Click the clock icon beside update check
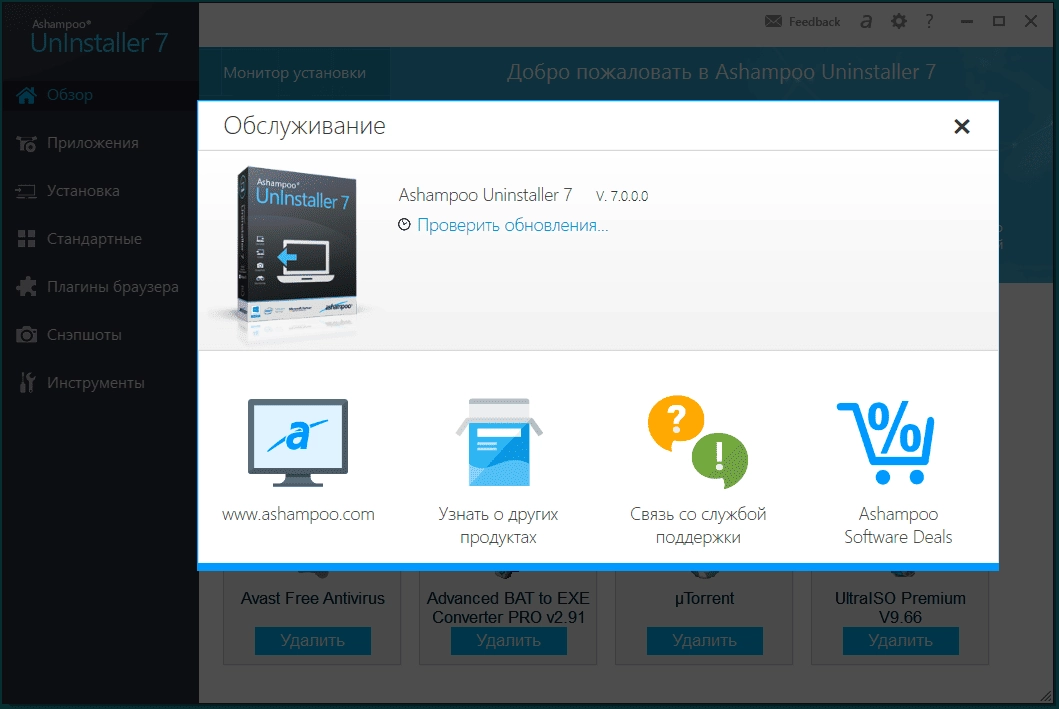The image size is (1059, 709). coord(404,225)
